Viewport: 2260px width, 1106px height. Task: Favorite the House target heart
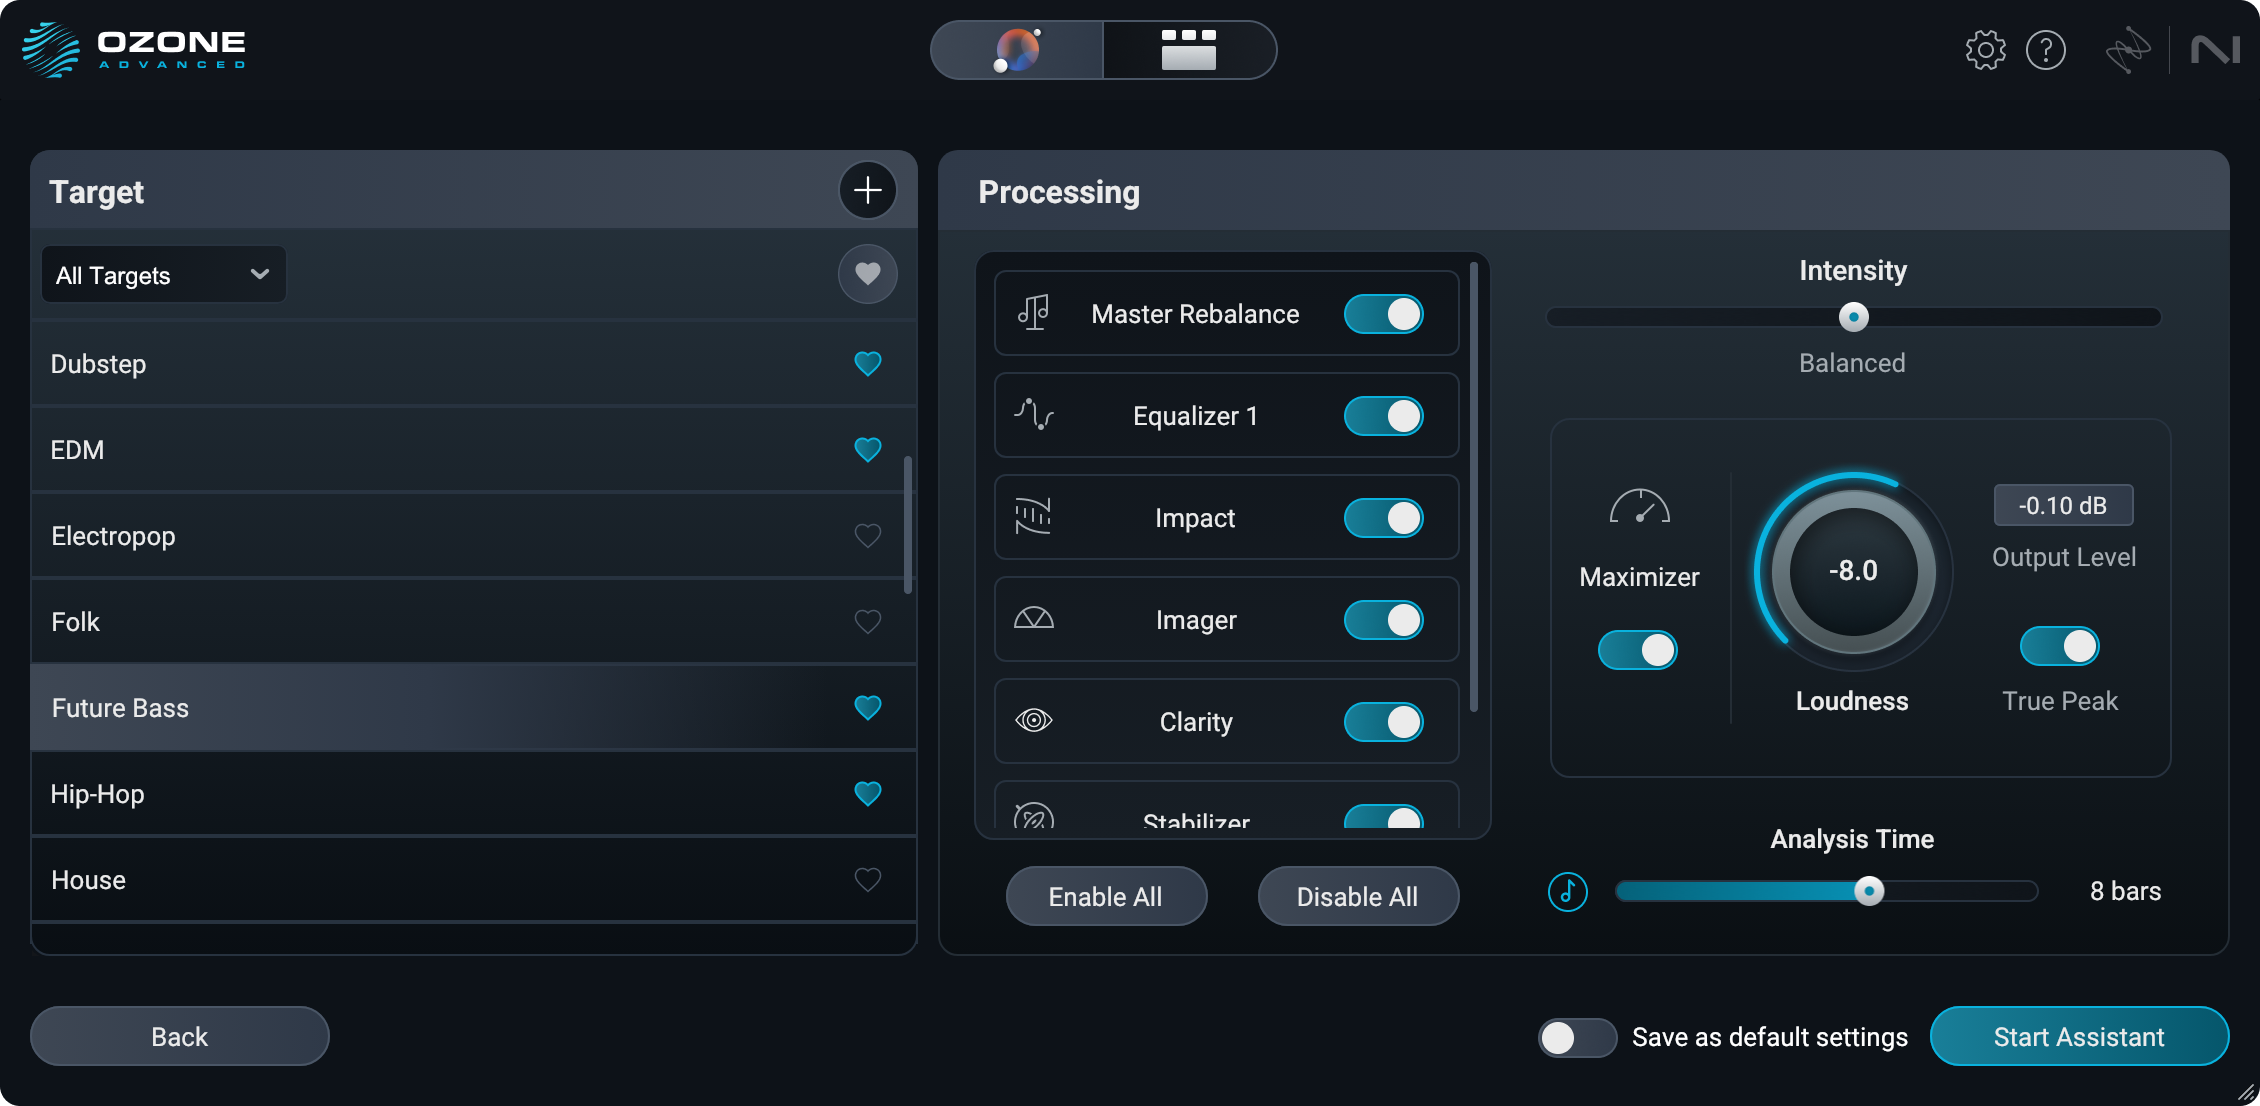coord(867,880)
